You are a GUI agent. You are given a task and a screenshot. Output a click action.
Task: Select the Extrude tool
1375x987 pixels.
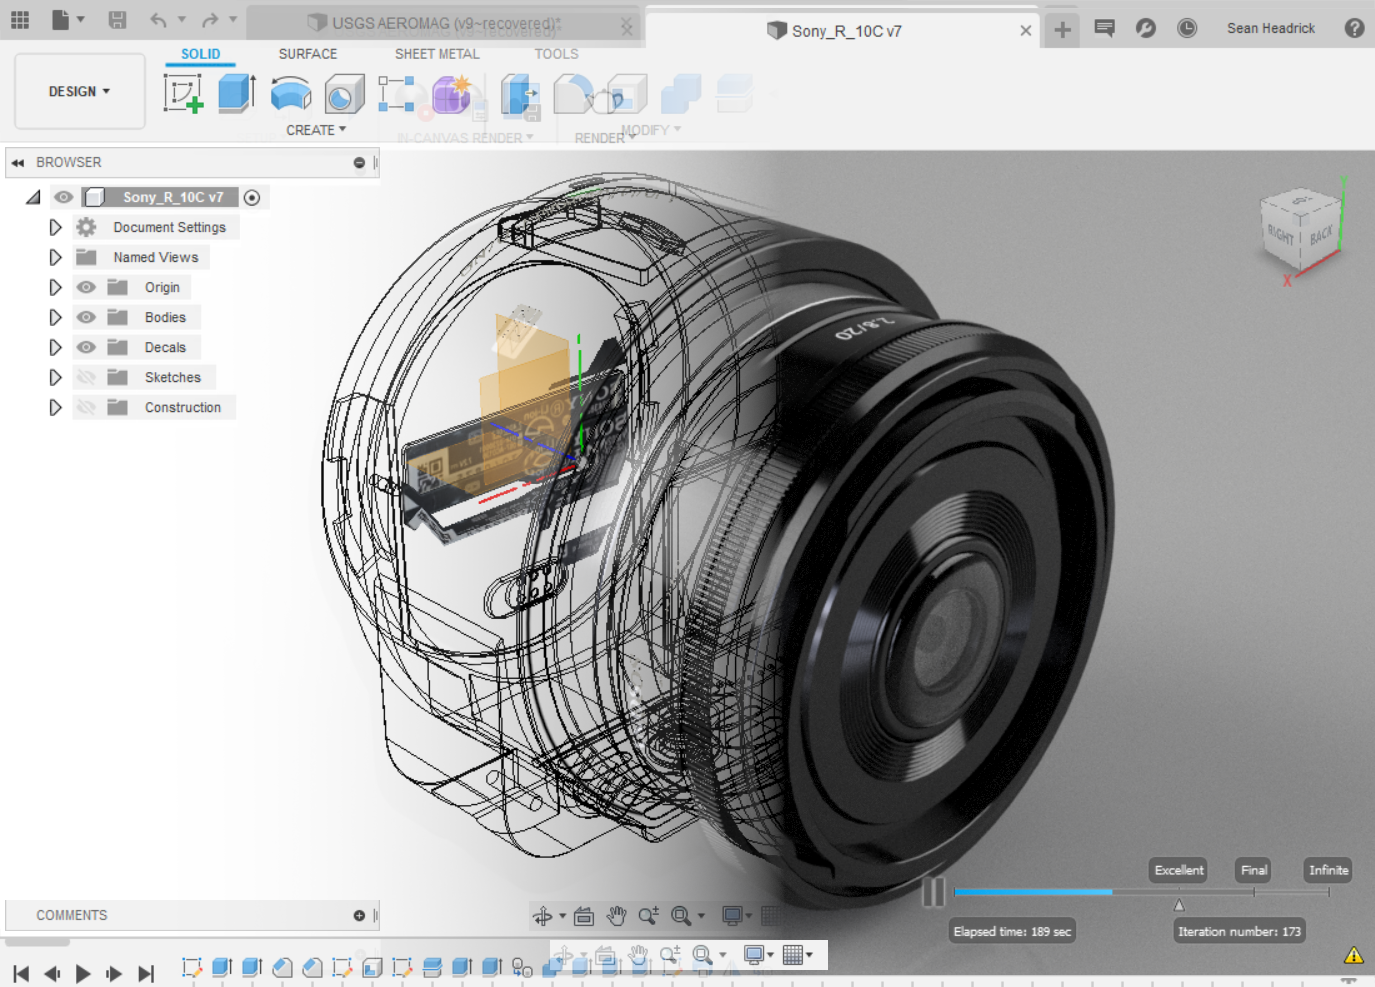[x=236, y=92]
